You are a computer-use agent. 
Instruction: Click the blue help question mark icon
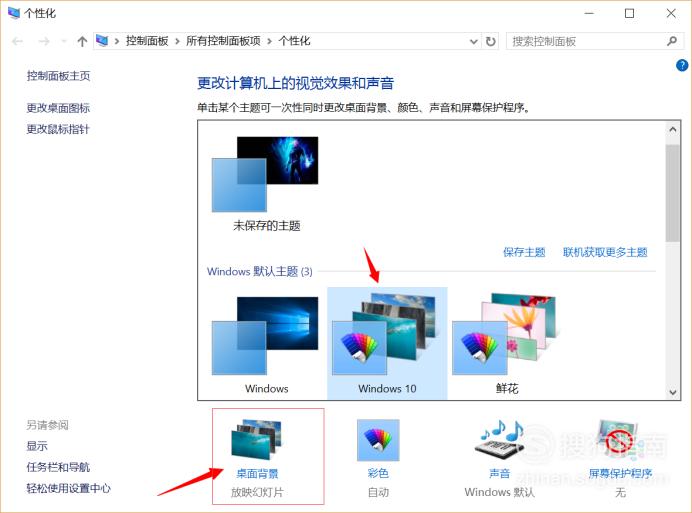pos(682,65)
